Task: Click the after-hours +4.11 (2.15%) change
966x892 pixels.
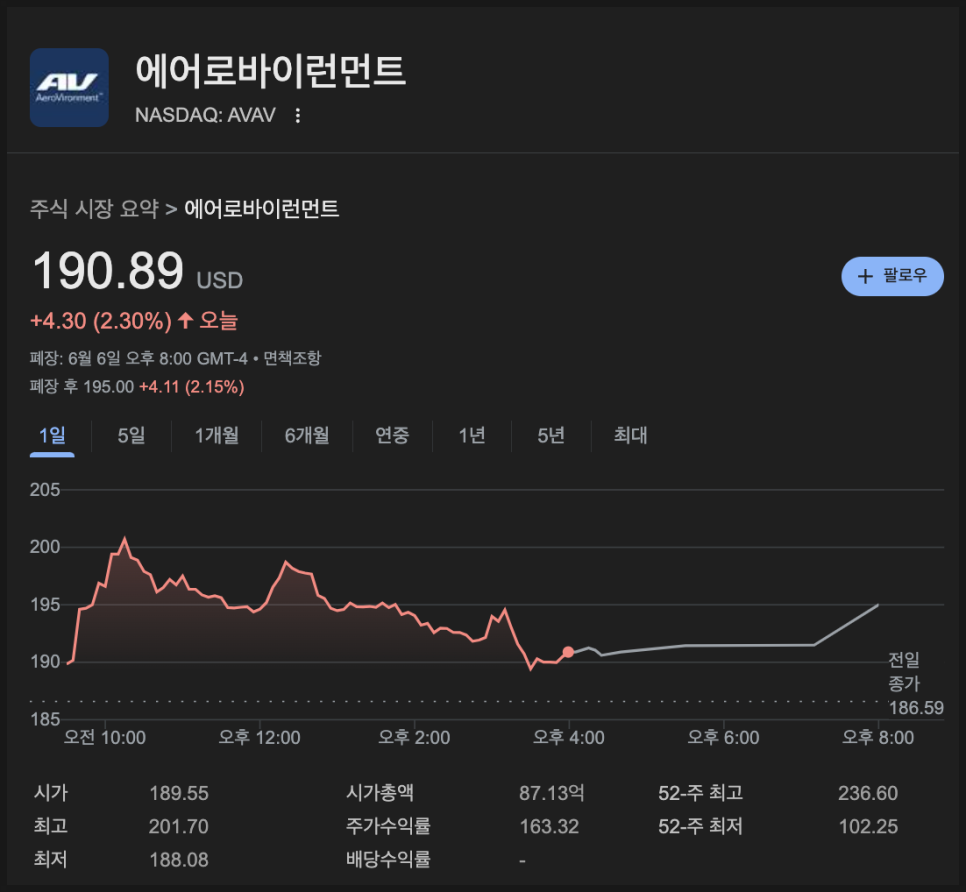Action: (192, 387)
